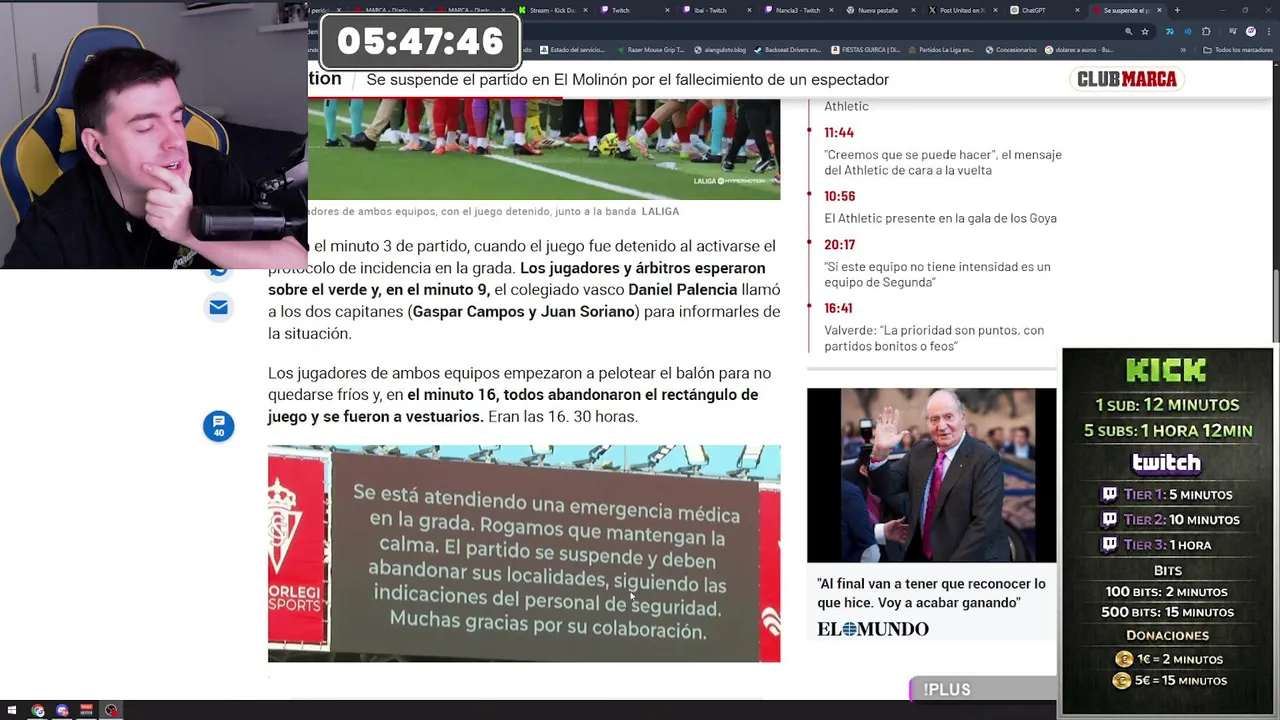Open the Concesionarios bookmark
Screen dimensions: 1280x720
1011,50
